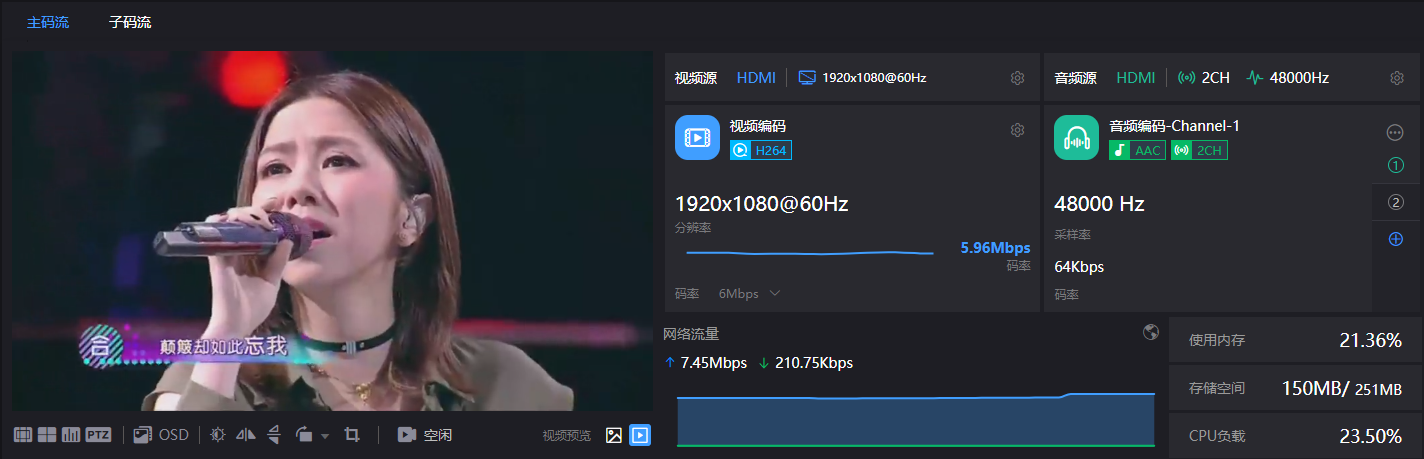Viewport: 1424px width, 459px height.
Task: Expand the rotate options dropdown arrow
Action: click(325, 436)
